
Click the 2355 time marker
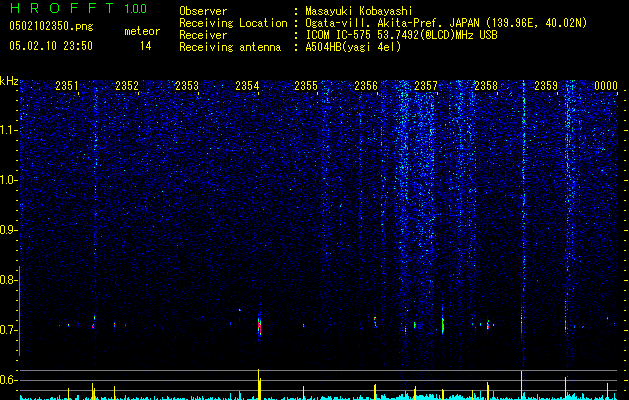[306, 86]
